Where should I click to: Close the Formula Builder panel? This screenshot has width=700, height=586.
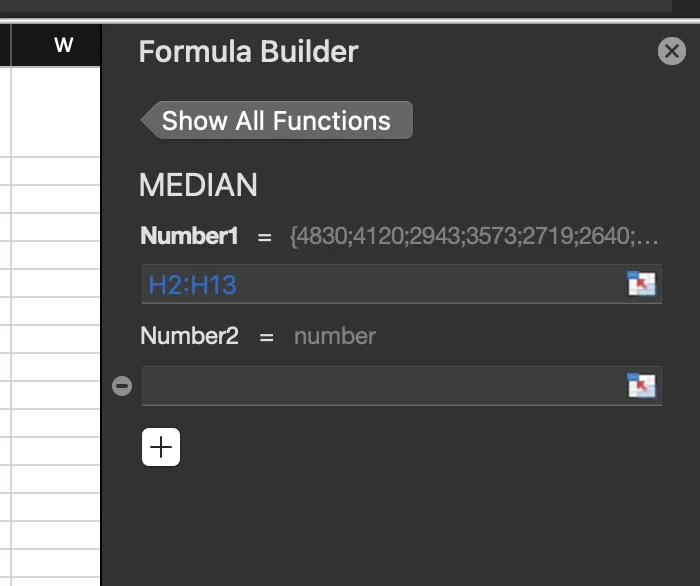(x=672, y=51)
